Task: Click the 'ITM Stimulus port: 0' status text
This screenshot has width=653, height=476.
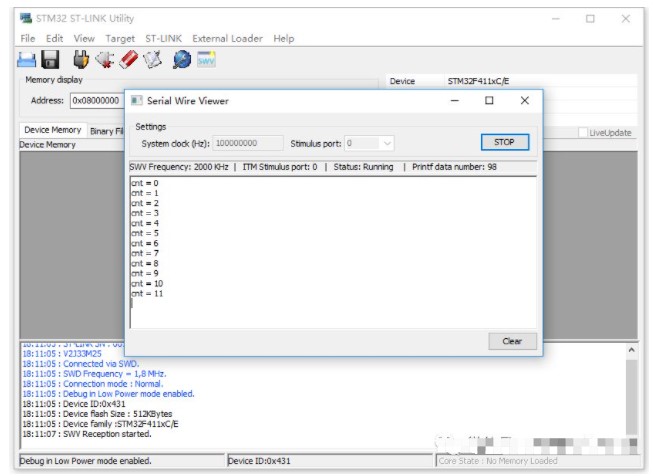Action: point(280,167)
